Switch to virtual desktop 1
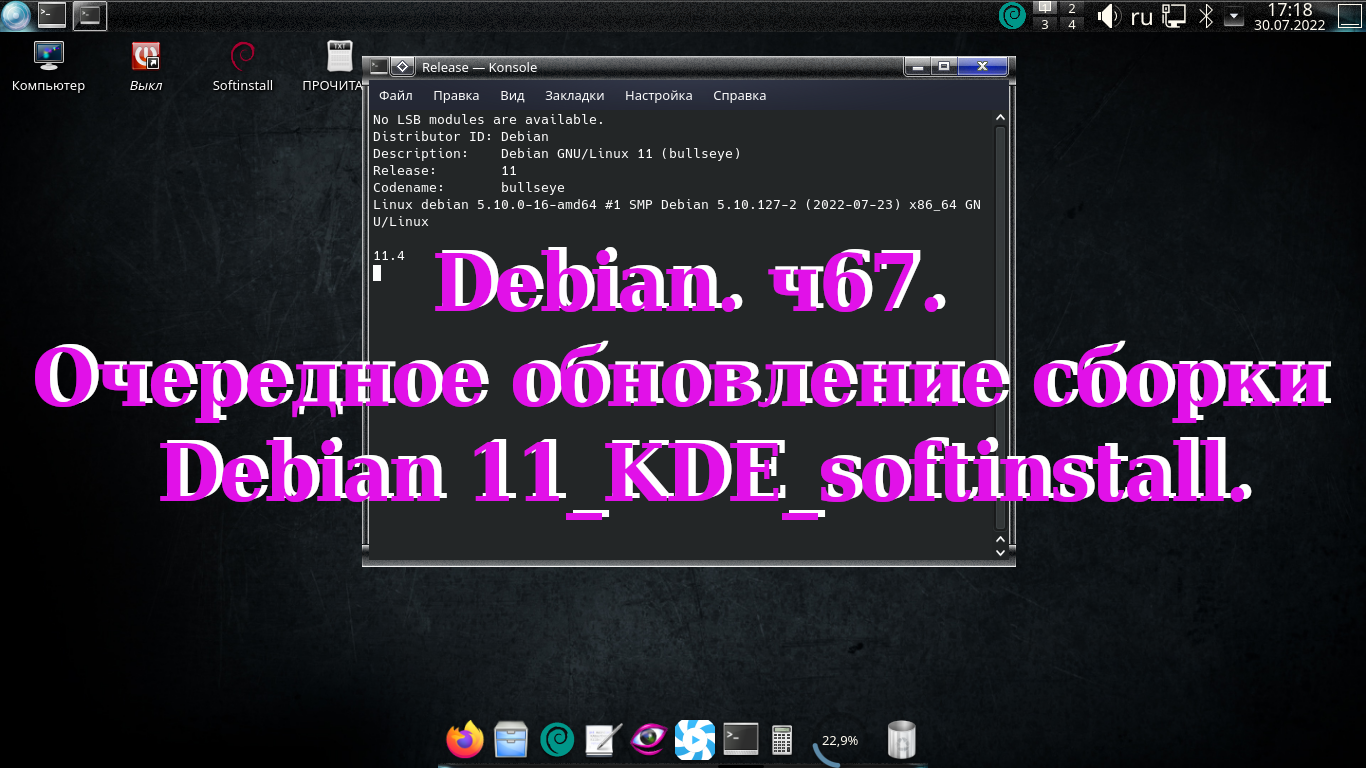The height and width of the screenshot is (768, 1366). tap(1044, 8)
